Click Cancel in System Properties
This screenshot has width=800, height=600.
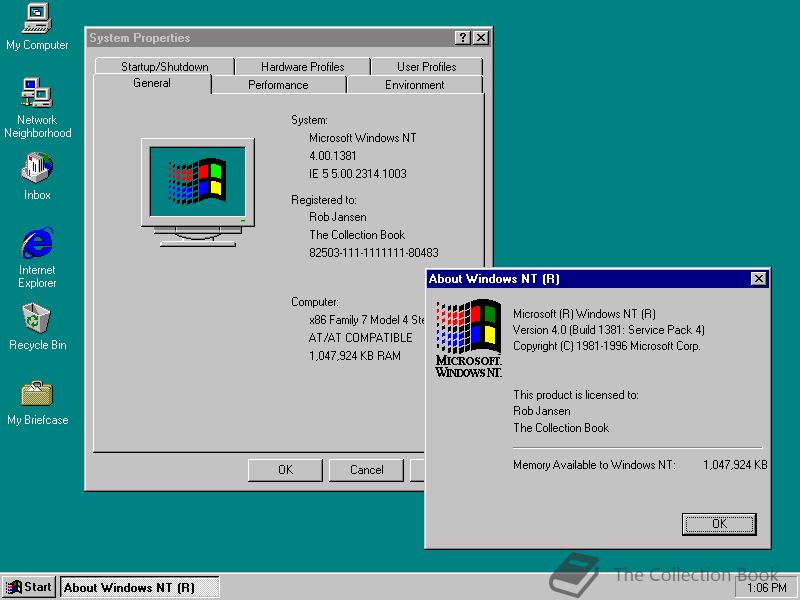366,470
